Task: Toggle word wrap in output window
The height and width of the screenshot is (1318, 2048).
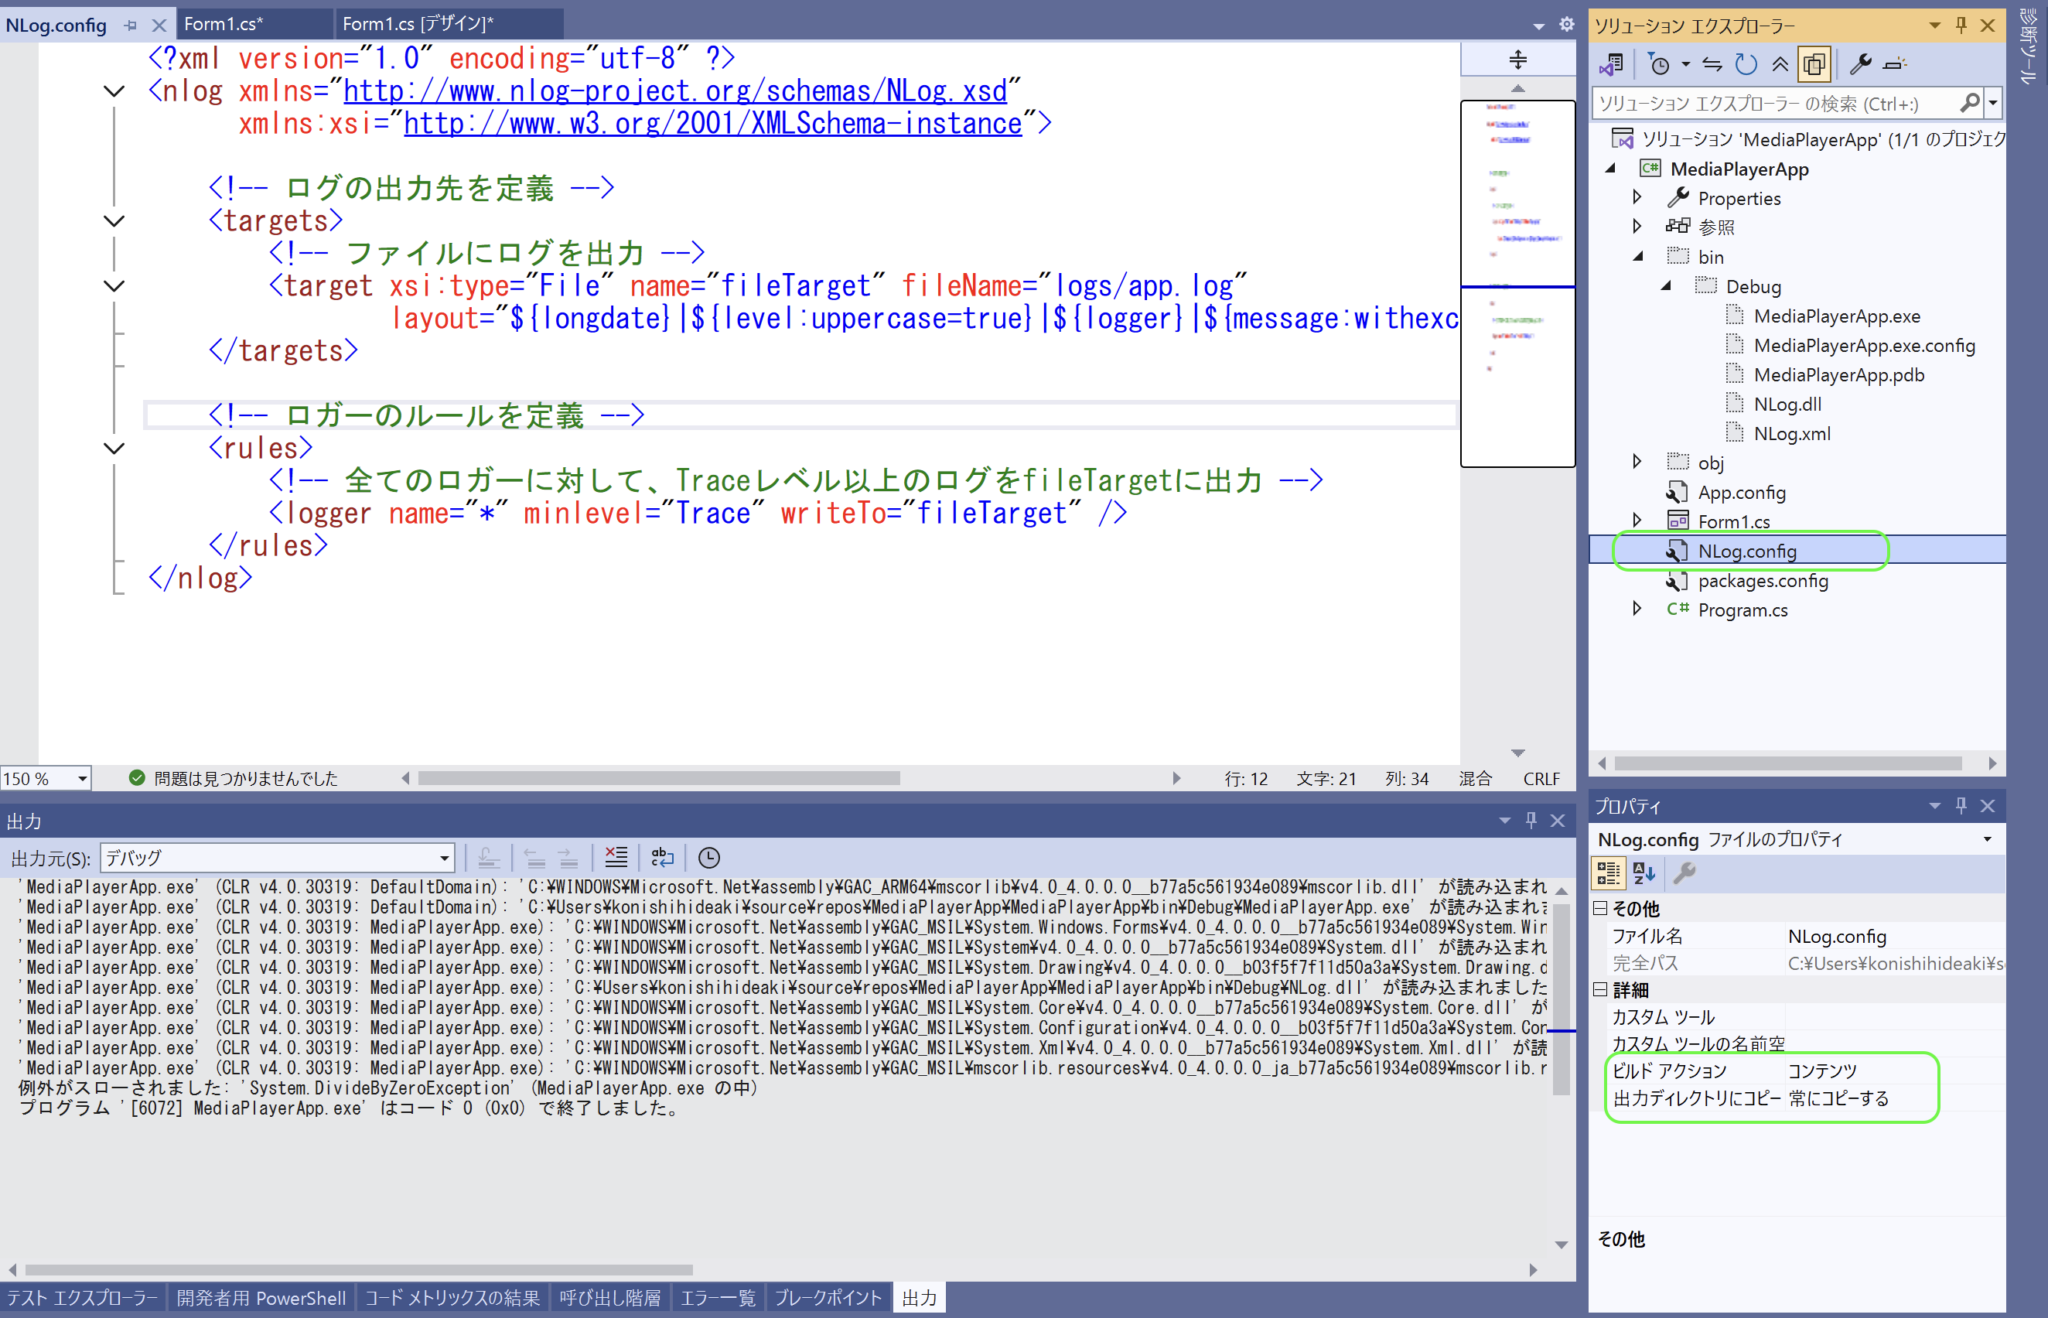Action: click(x=661, y=857)
